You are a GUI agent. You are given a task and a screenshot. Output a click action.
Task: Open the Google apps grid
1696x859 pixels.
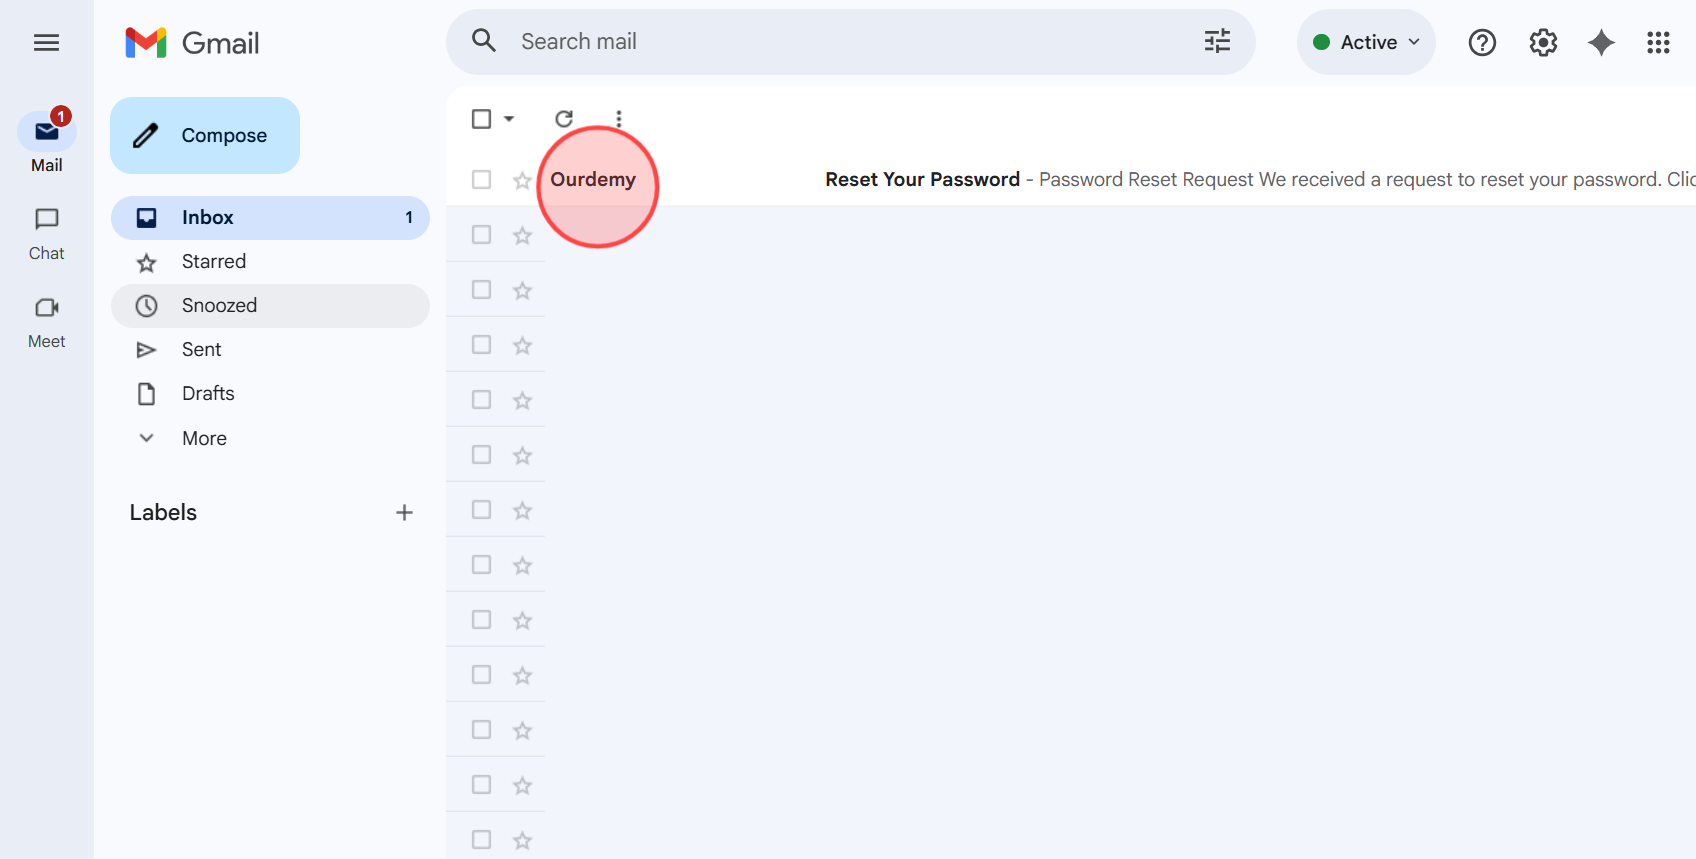[1658, 42]
